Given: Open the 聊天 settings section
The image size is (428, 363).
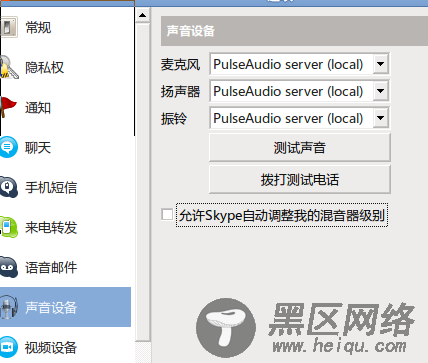Looking at the screenshot, I should click(65, 147).
